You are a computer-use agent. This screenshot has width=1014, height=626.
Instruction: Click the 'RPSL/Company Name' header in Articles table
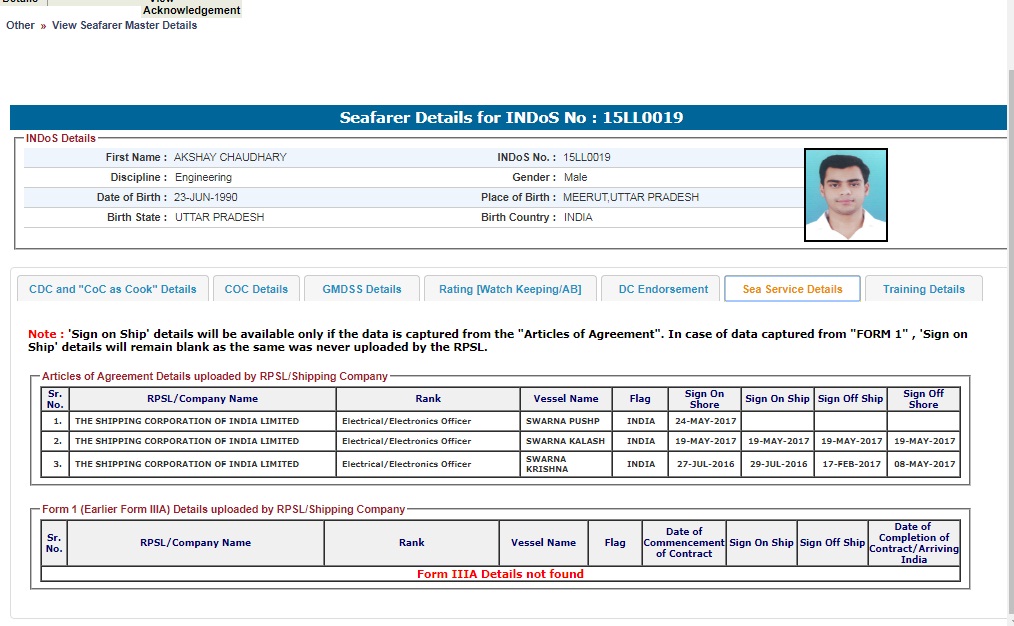202,399
